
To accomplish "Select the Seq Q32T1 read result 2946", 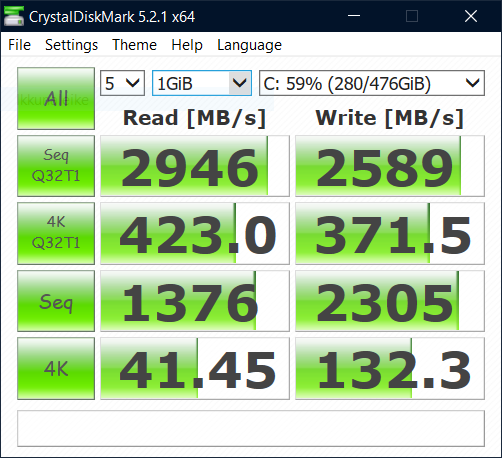I will pyautogui.click(x=195, y=166).
